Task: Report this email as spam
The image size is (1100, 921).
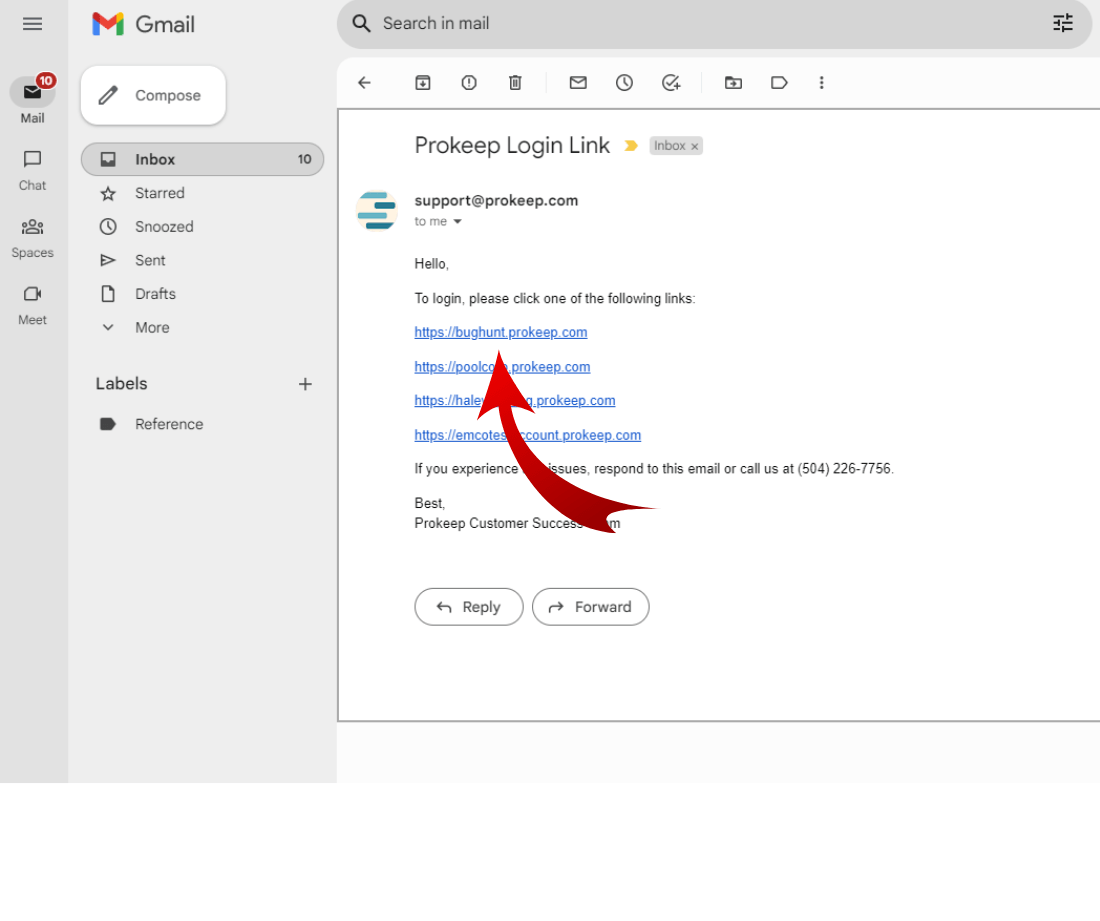Action: point(469,83)
